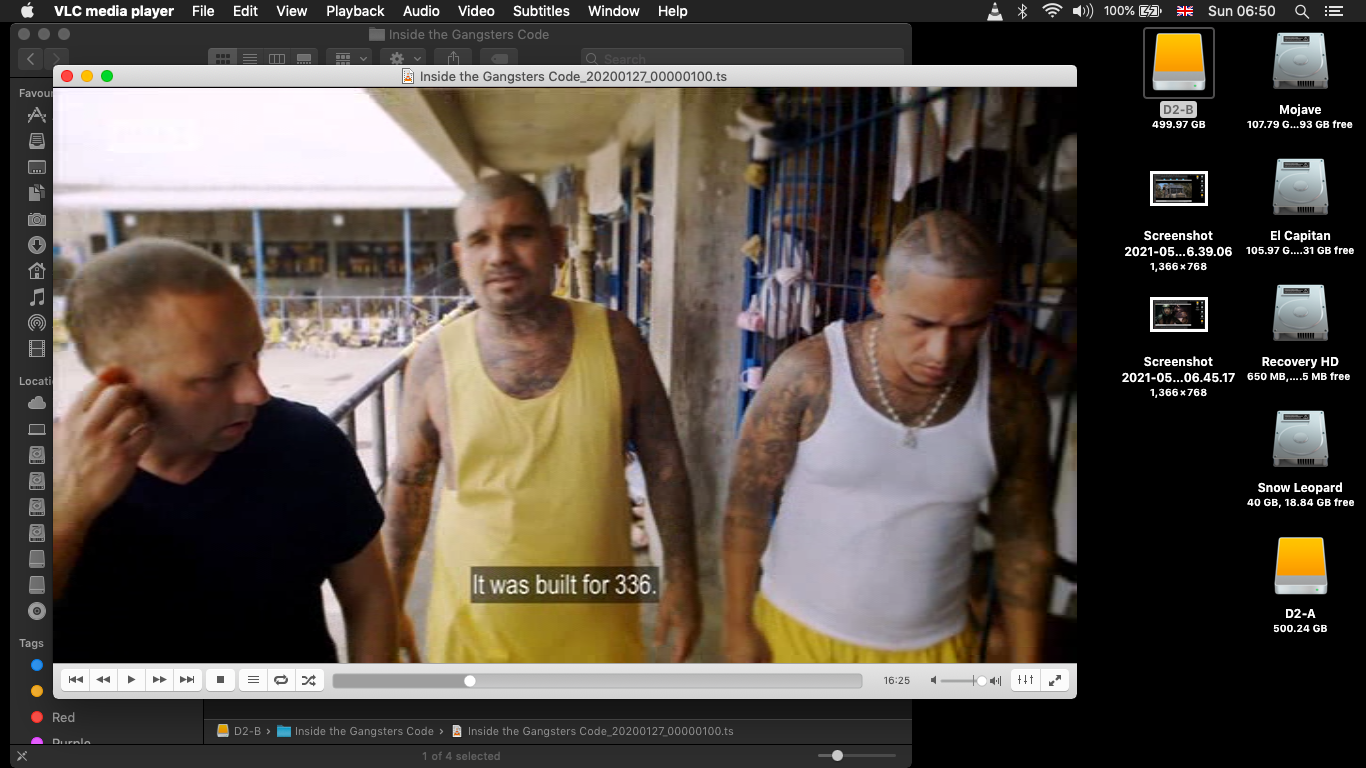Stop video playback
The width and height of the screenshot is (1366, 768).
click(x=221, y=680)
